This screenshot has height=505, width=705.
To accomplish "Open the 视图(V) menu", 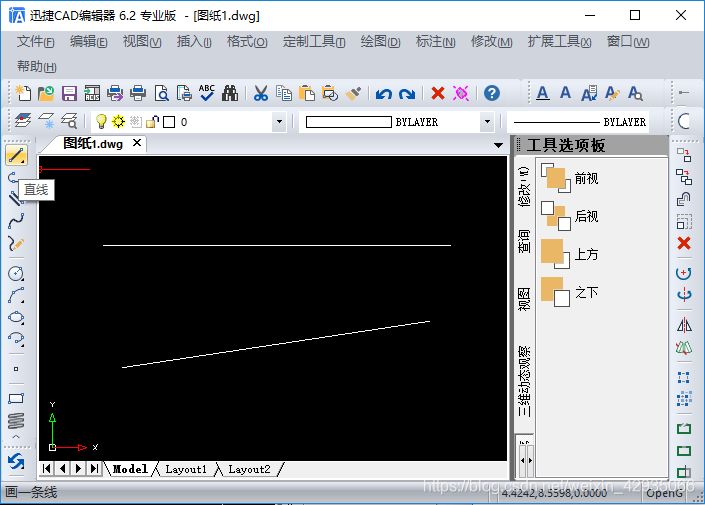I will [142, 42].
